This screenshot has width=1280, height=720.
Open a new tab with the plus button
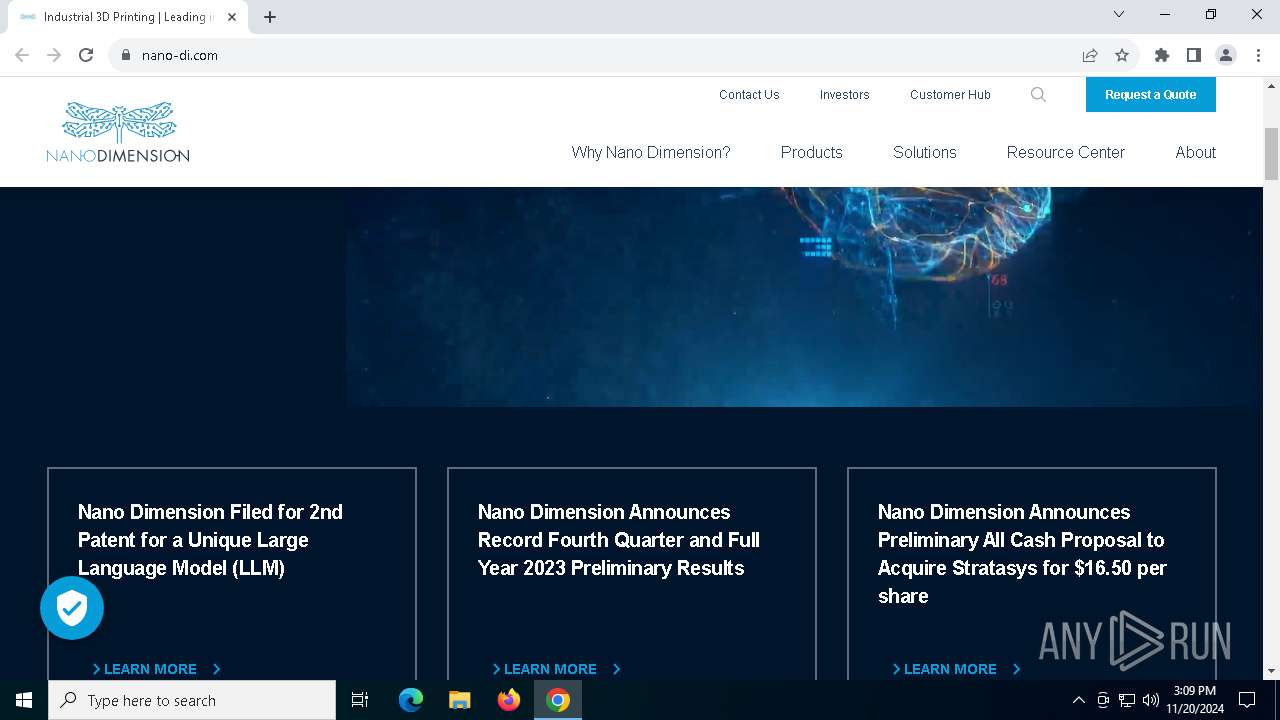point(270,17)
